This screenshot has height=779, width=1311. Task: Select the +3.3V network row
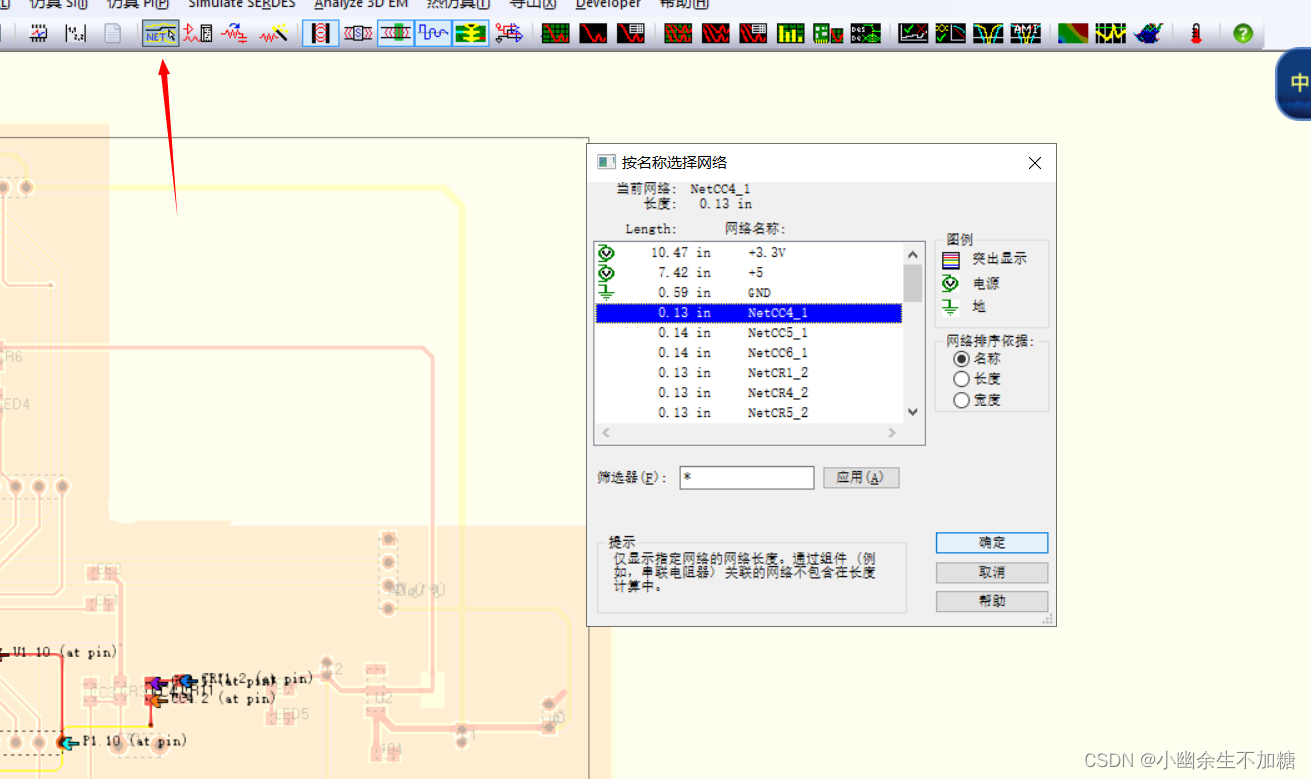pos(749,253)
